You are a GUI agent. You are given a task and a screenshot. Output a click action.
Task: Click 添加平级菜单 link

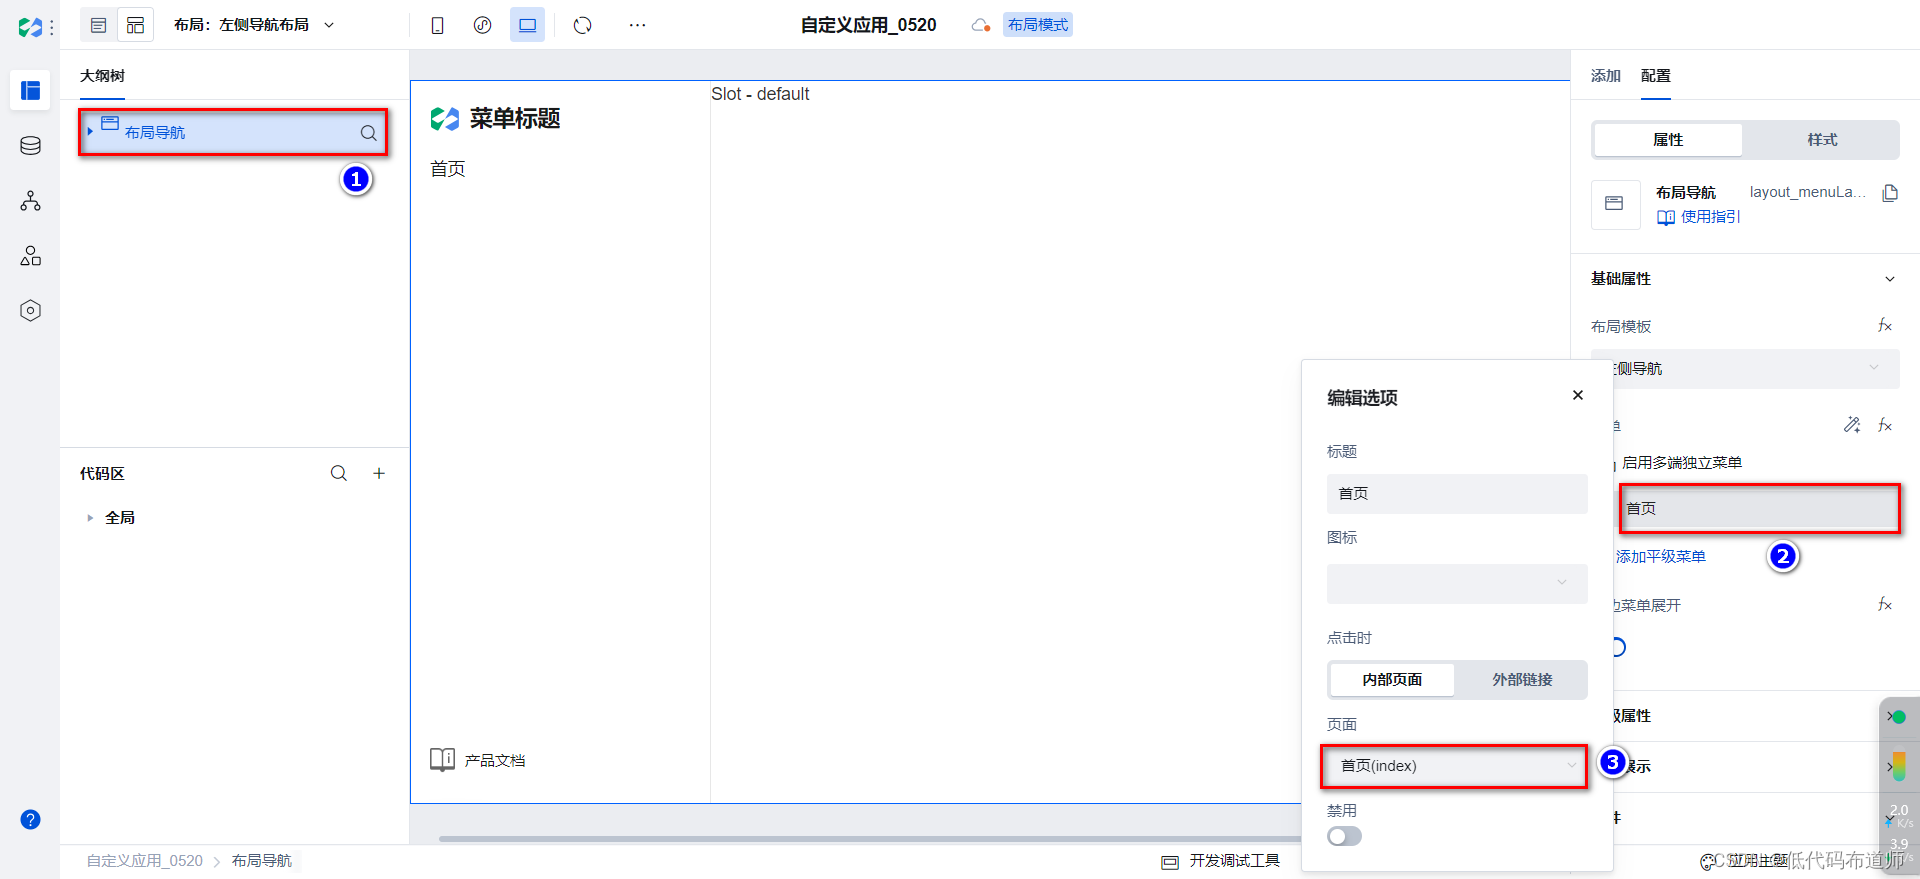click(1661, 557)
